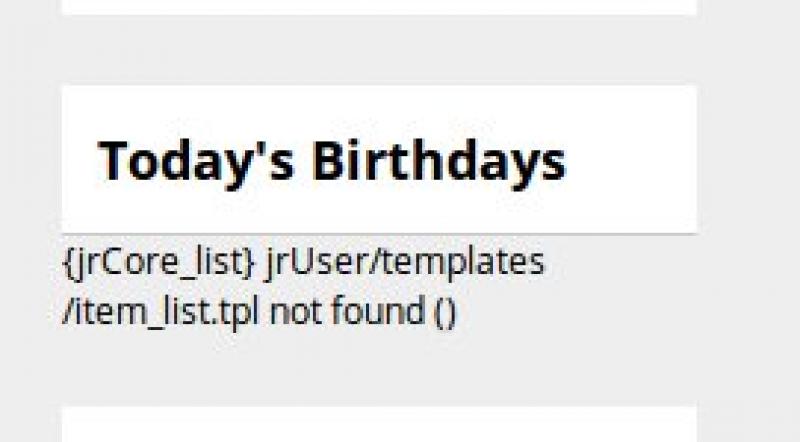Click the /item_list.tpl filename text
800x442 pixels.
pos(161,311)
